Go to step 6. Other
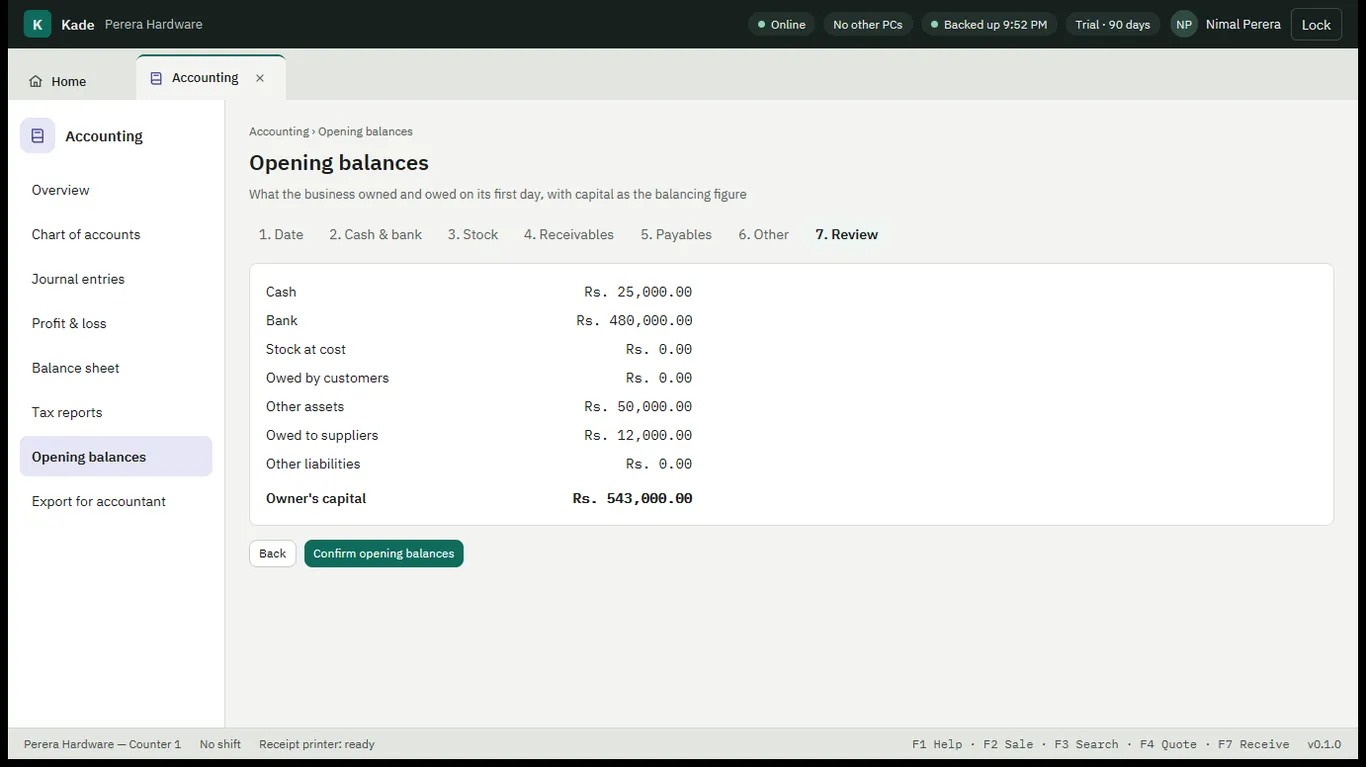1366x767 pixels. coord(764,235)
